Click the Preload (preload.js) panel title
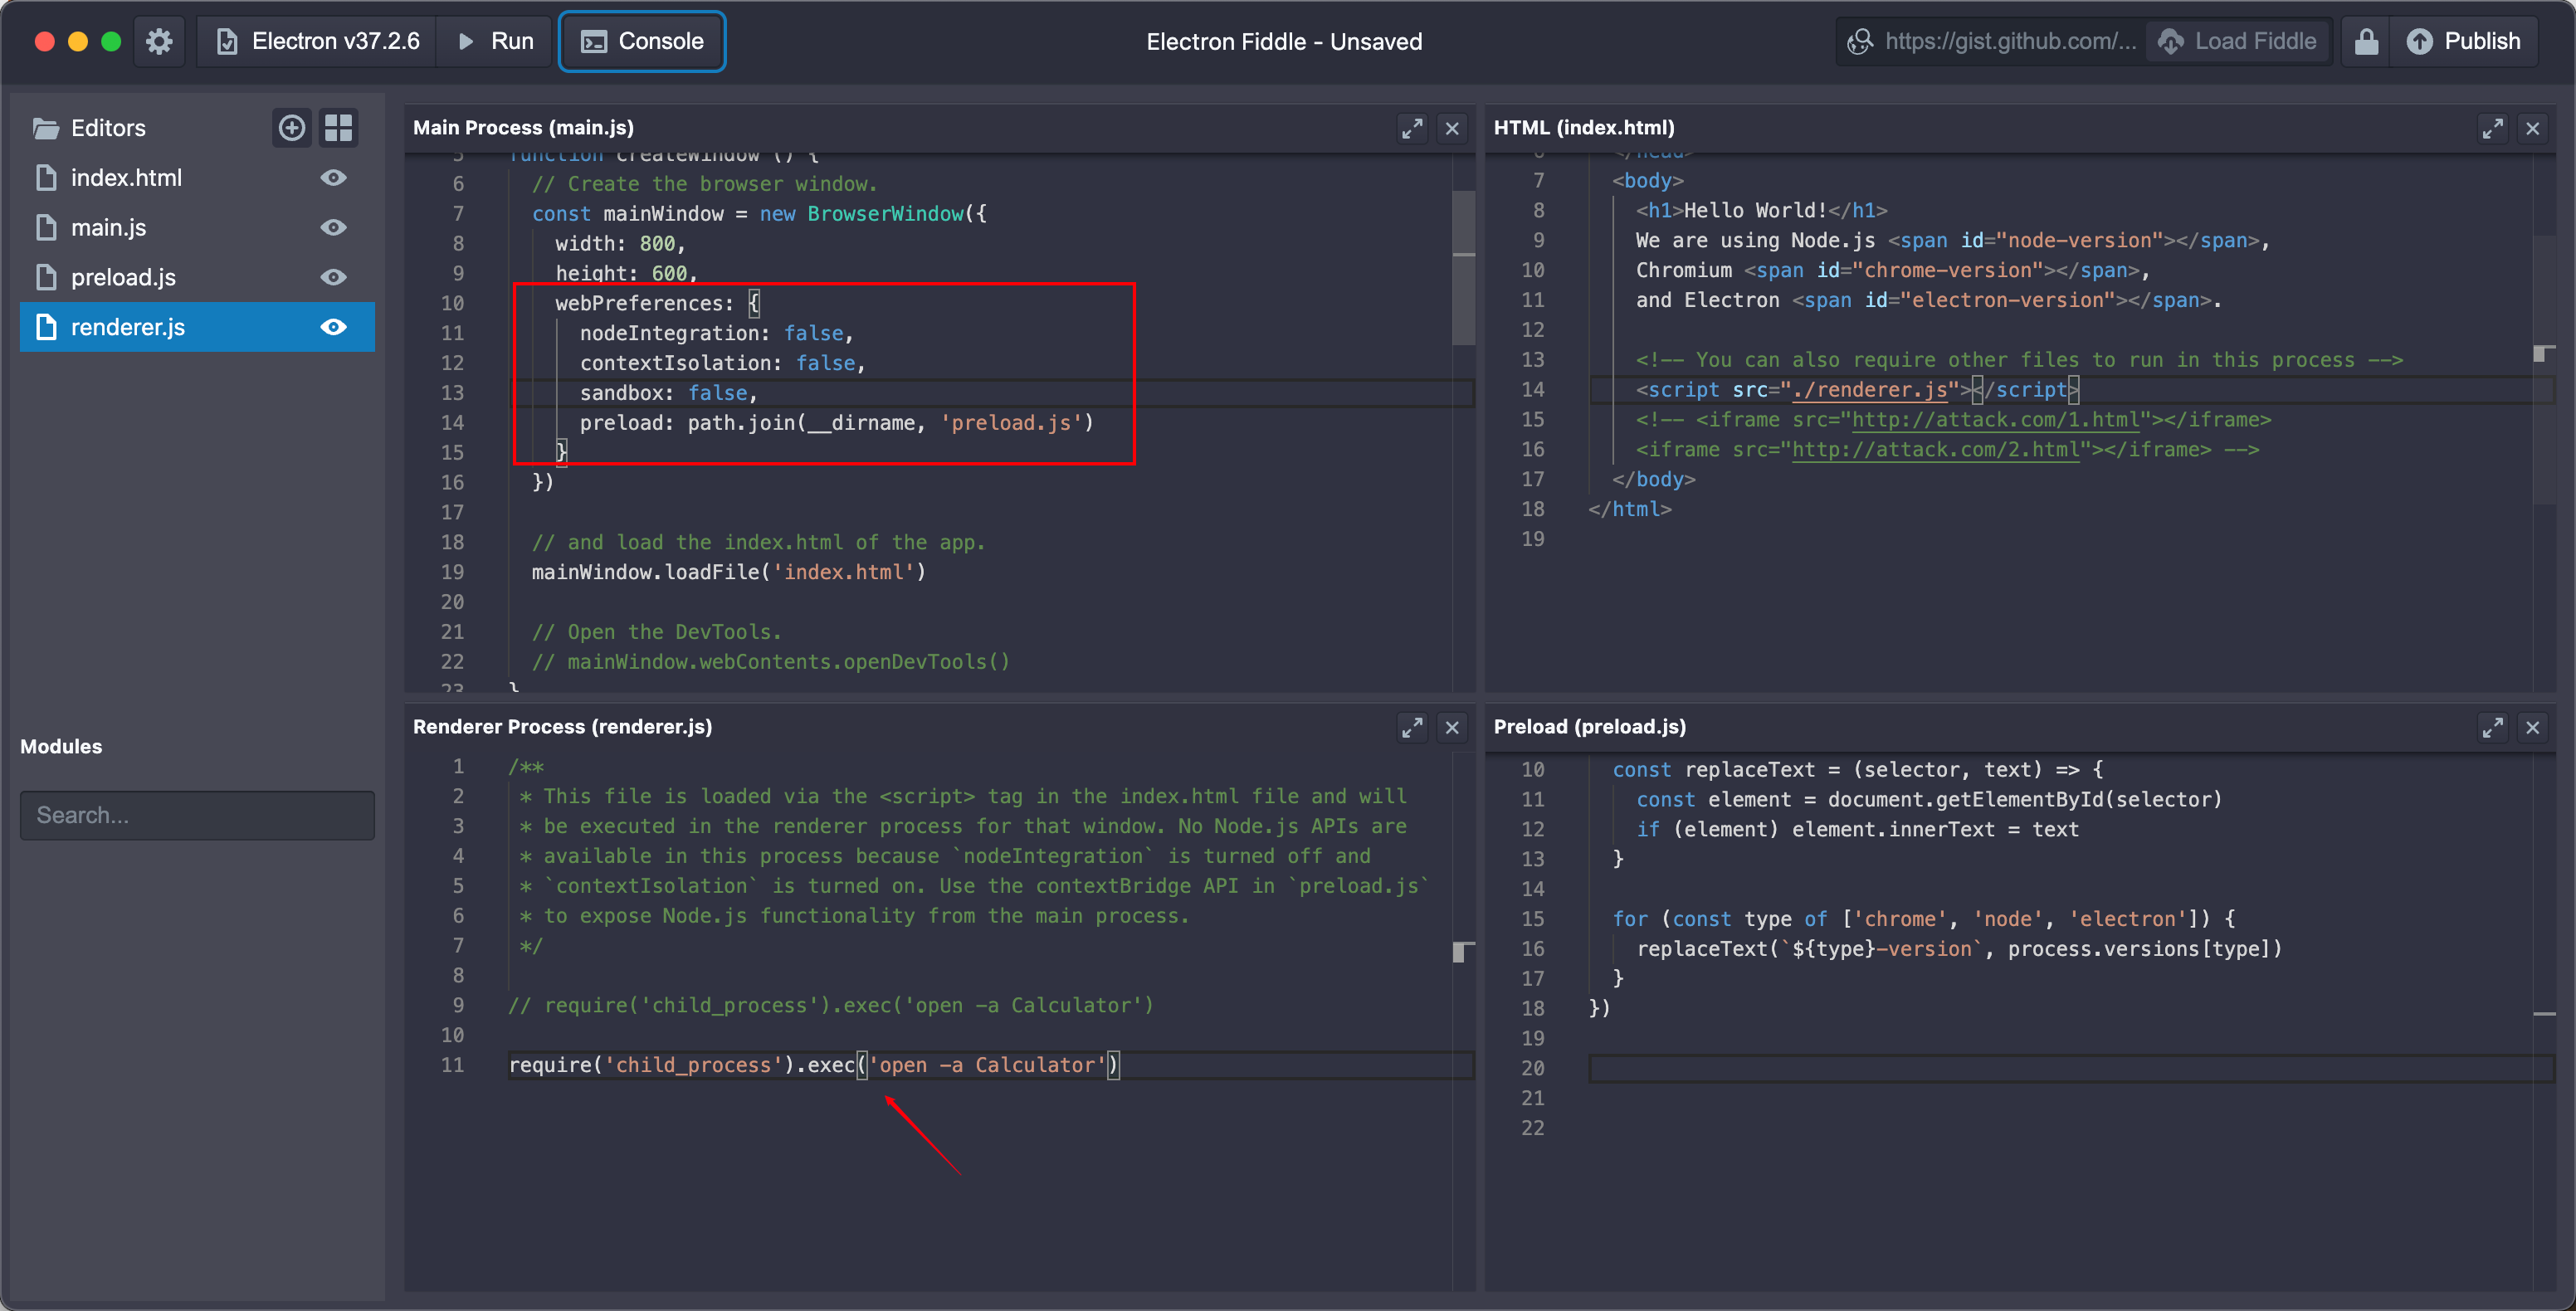This screenshot has width=2576, height=1311. (x=1589, y=726)
